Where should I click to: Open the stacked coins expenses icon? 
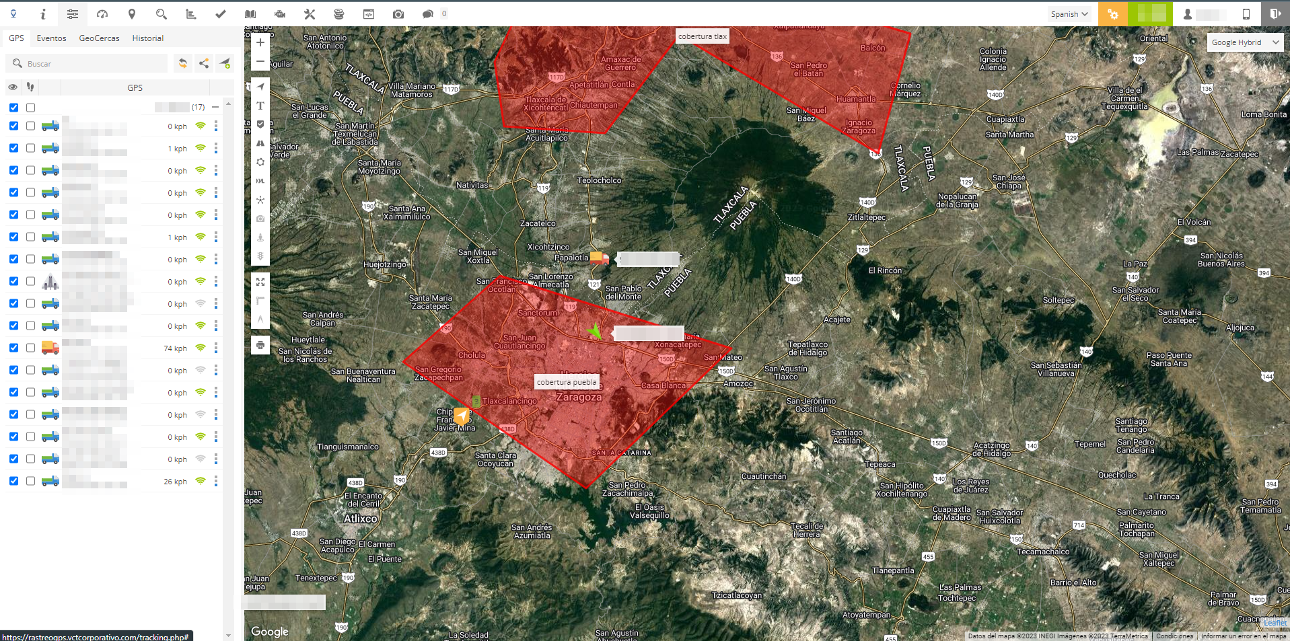pyautogui.click(x=338, y=14)
